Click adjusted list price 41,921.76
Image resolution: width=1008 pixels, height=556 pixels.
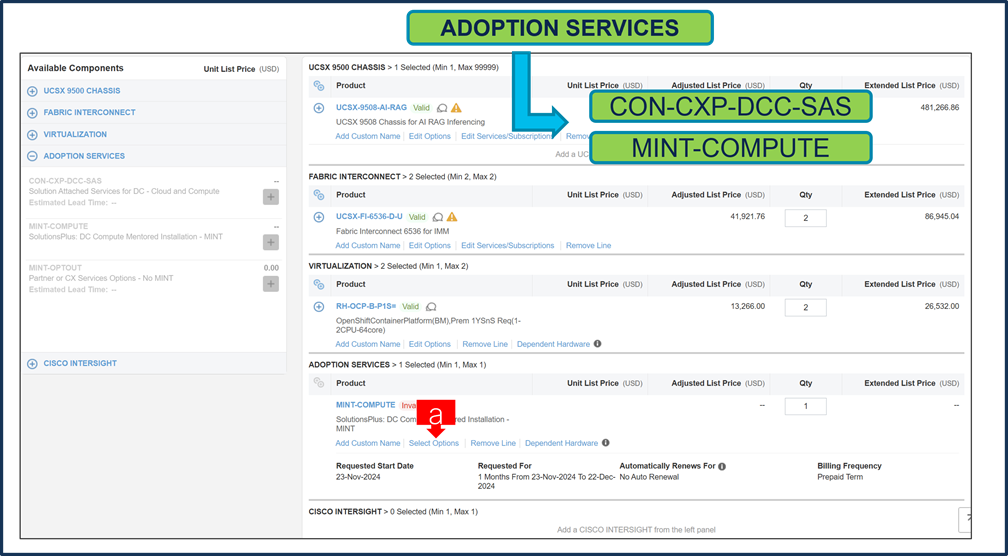click(x=748, y=217)
